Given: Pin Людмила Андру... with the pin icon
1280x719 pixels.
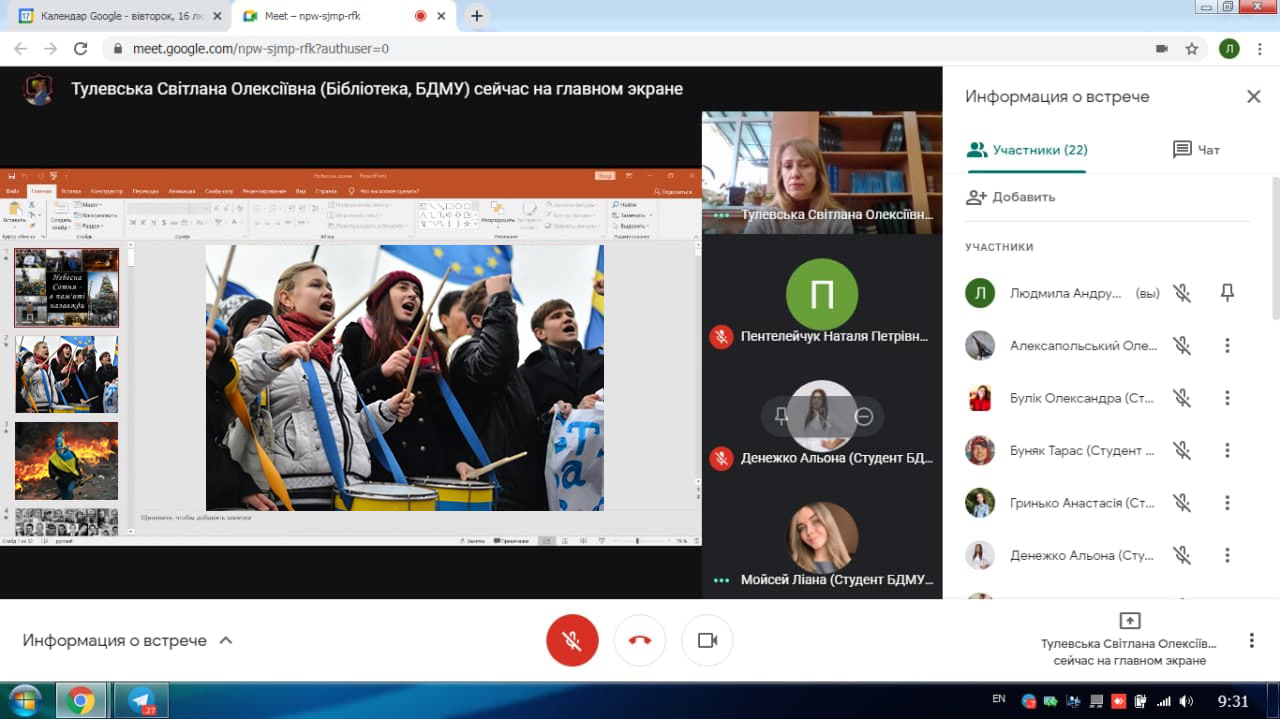Looking at the screenshot, I should (x=1227, y=293).
